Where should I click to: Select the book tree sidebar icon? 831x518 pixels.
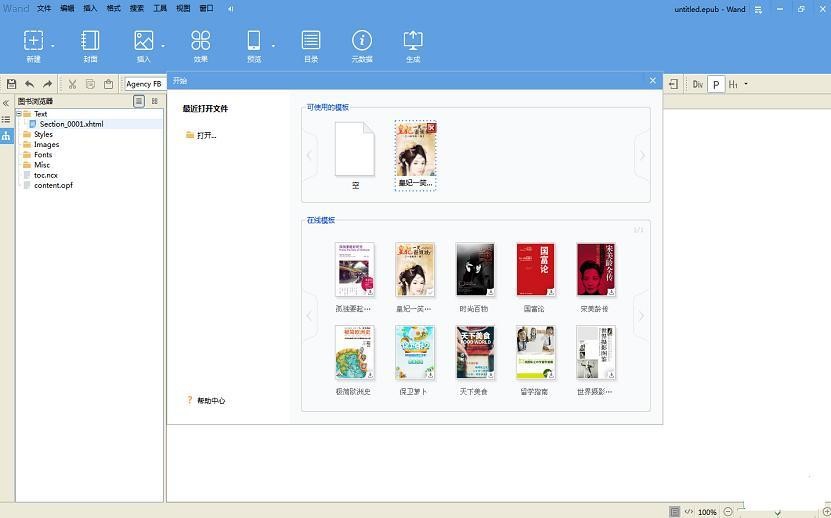click(x=6, y=136)
